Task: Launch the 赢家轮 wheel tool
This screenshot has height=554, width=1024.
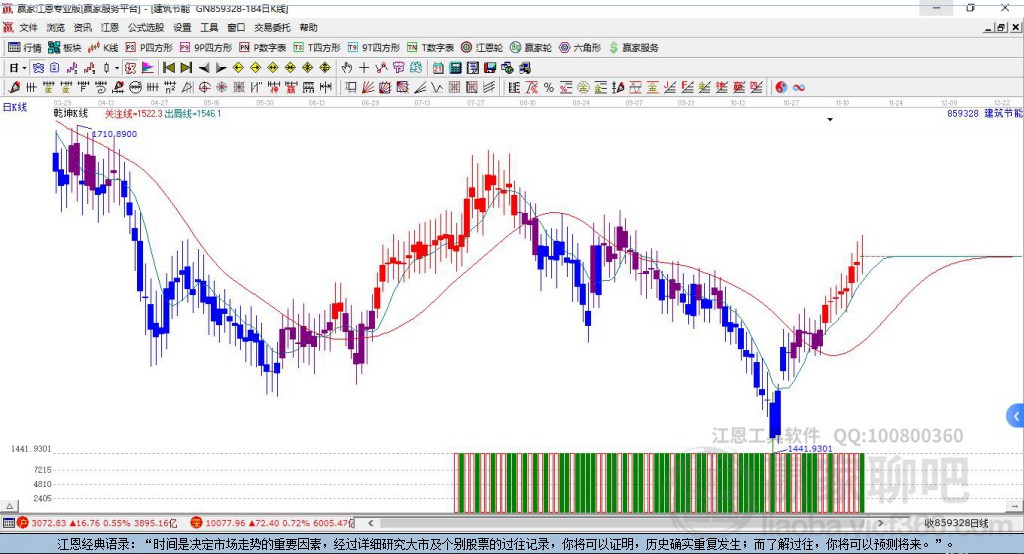Action: click(x=531, y=48)
